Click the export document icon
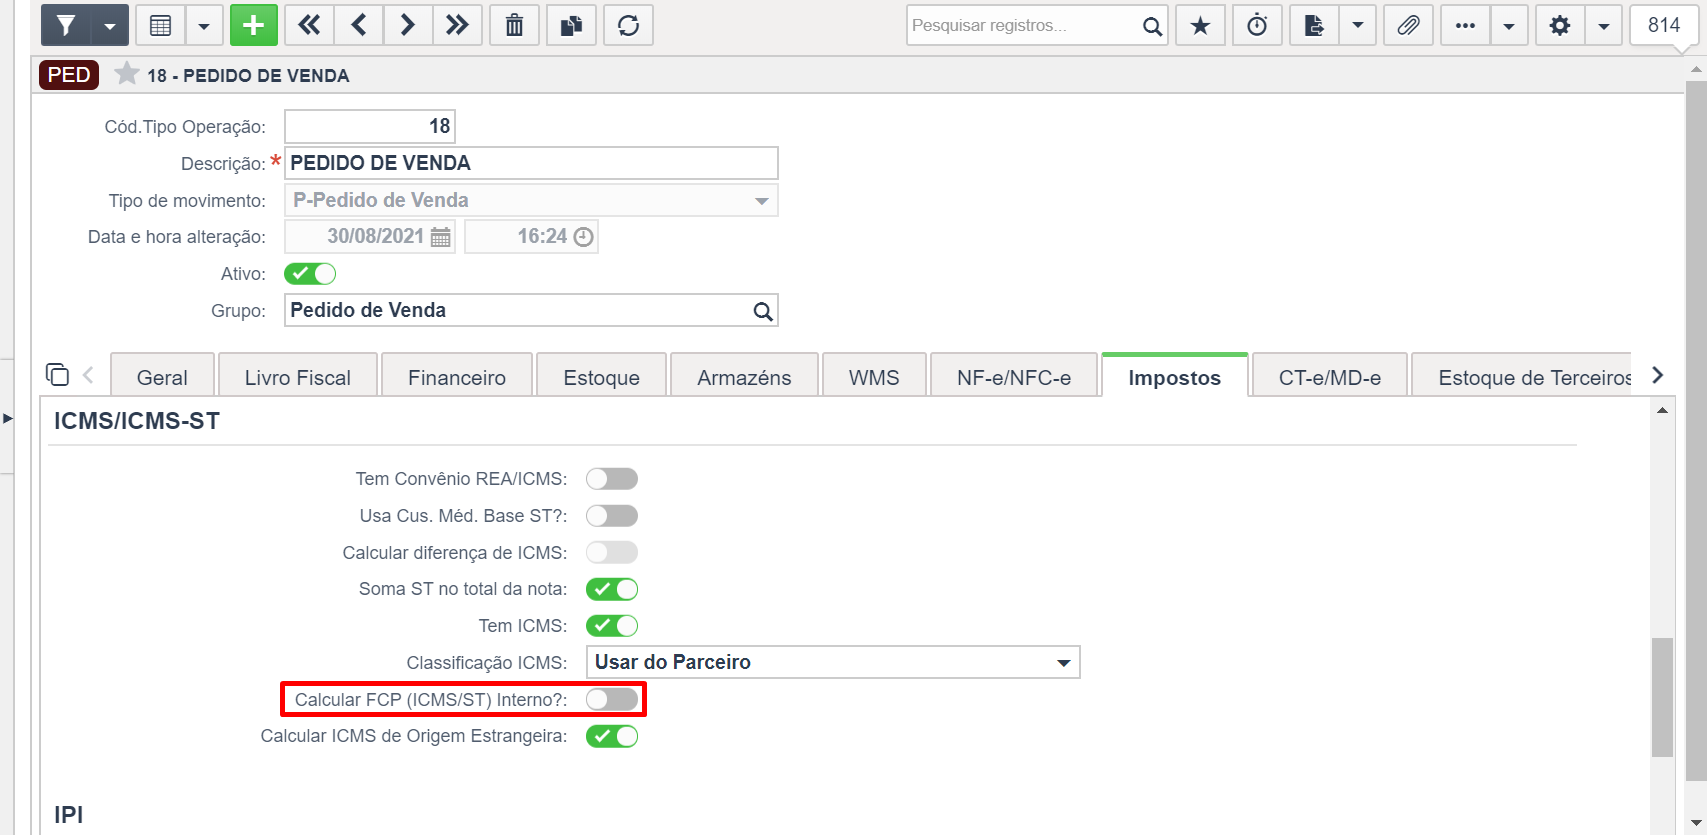The image size is (1707, 835). click(1314, 25)
